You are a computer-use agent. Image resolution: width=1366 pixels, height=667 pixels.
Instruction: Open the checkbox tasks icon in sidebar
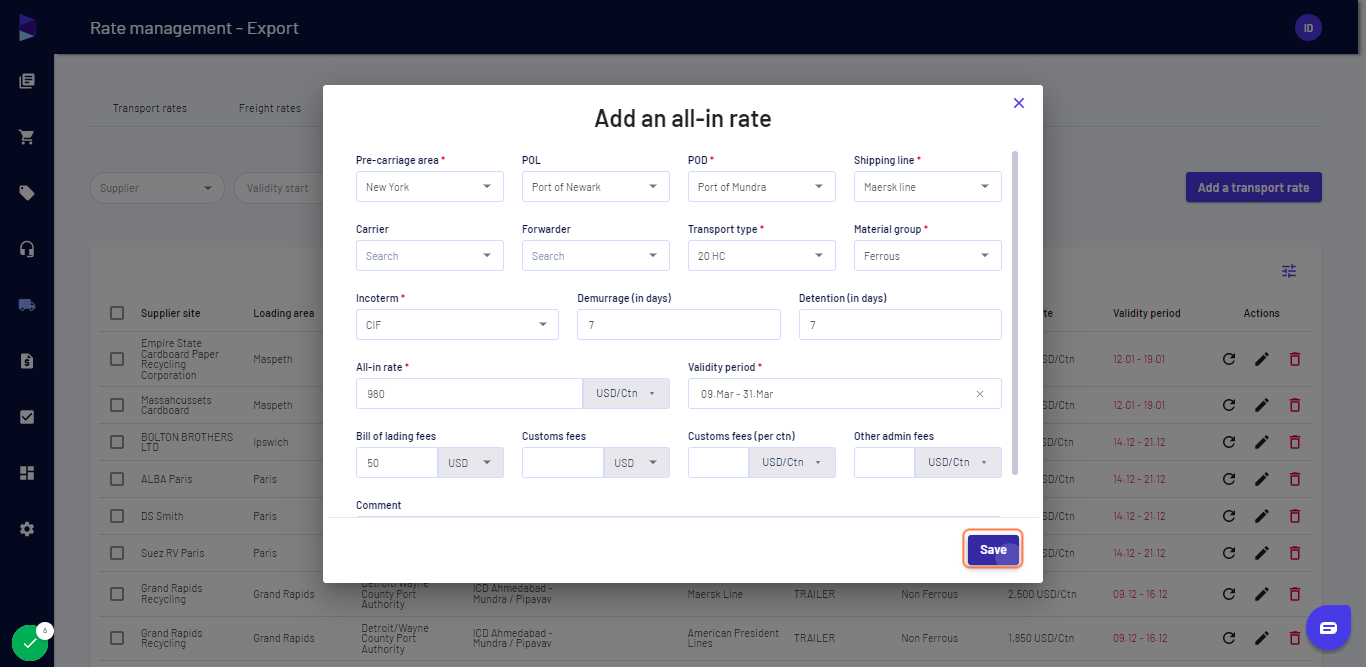point(27,417)
